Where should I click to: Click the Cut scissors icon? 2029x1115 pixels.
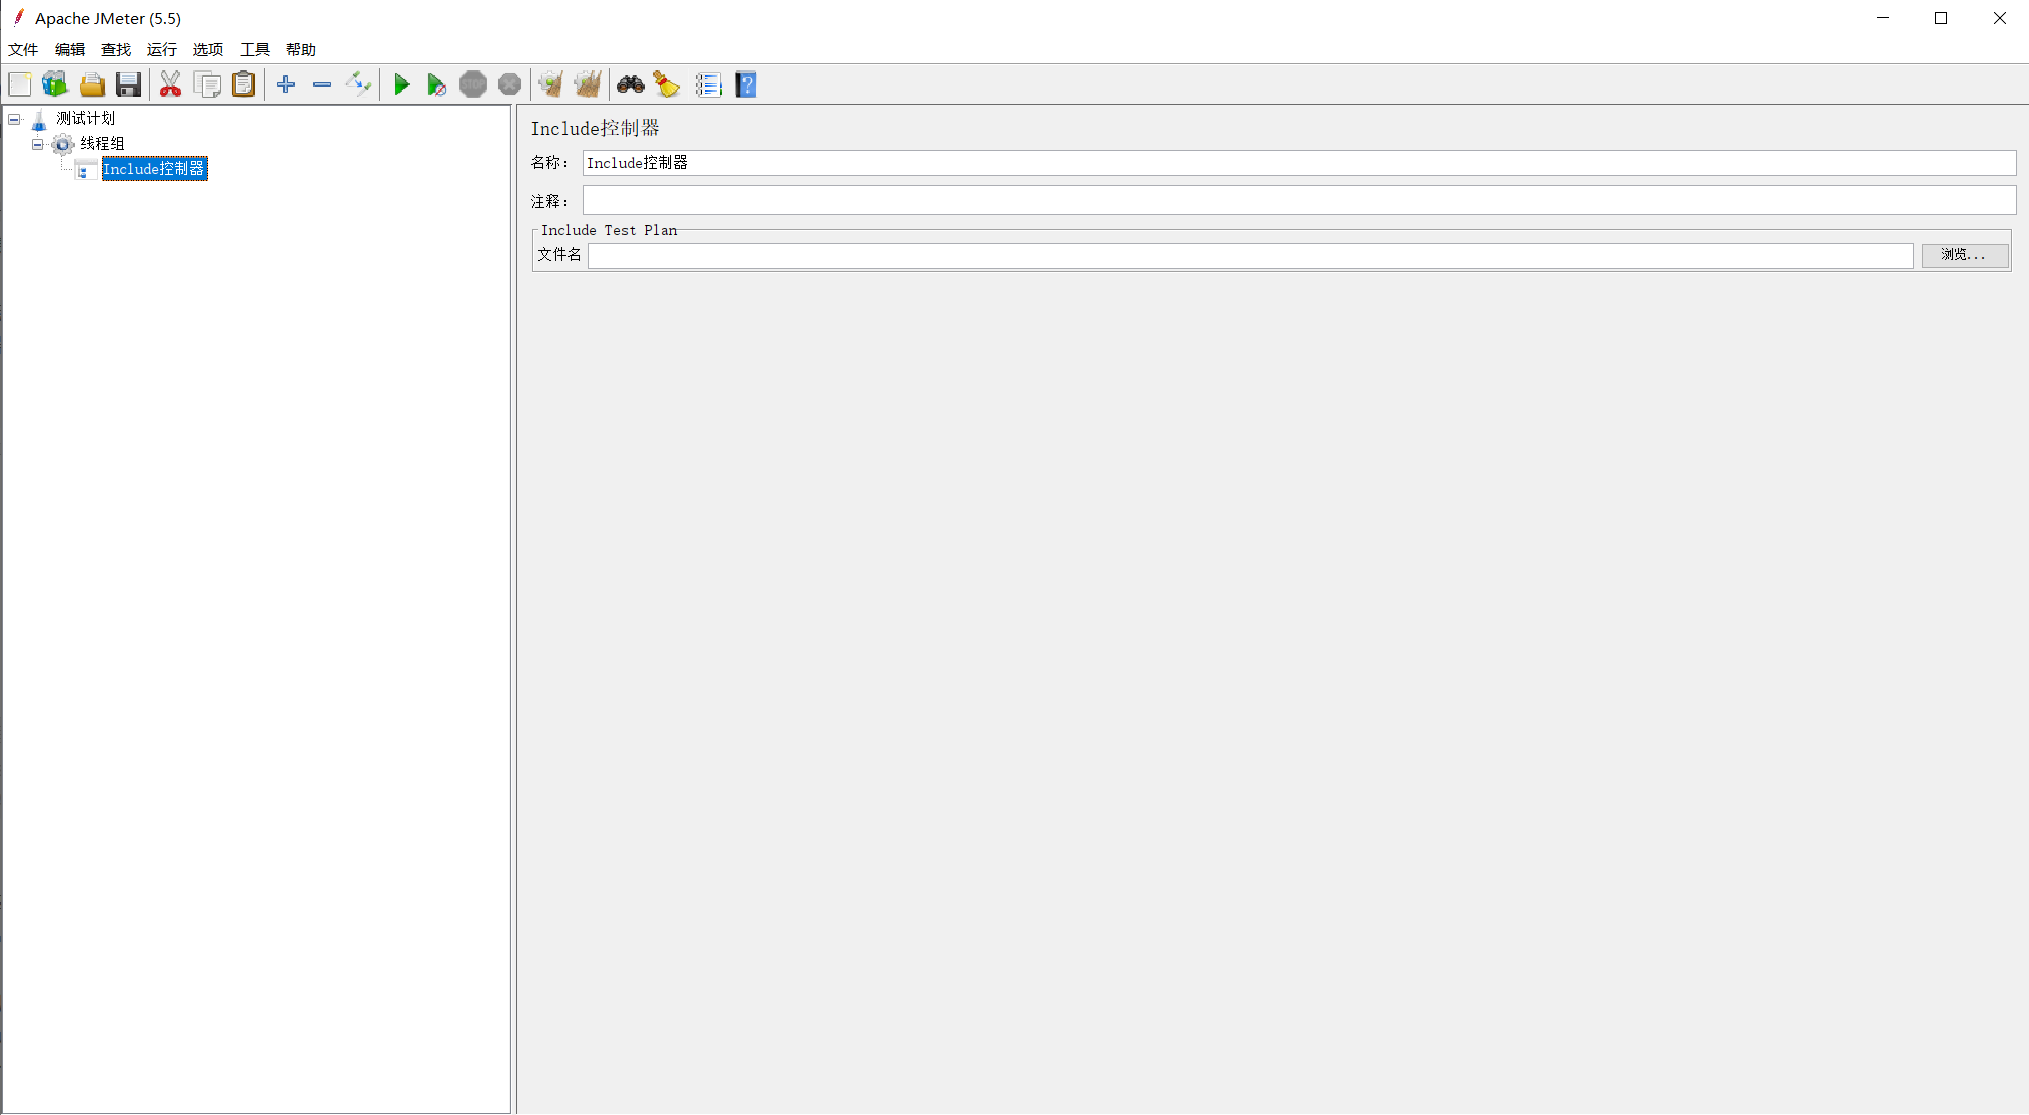[170, 85]
